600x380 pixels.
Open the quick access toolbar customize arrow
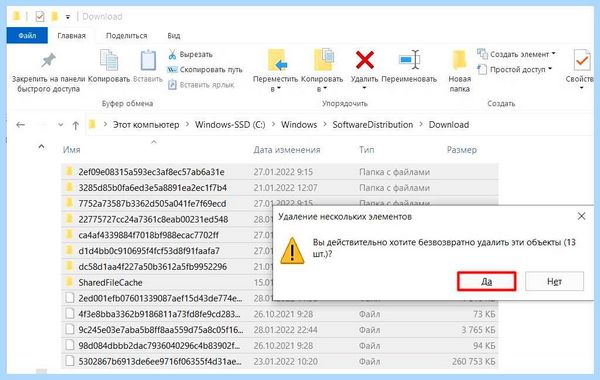(68, 17)
